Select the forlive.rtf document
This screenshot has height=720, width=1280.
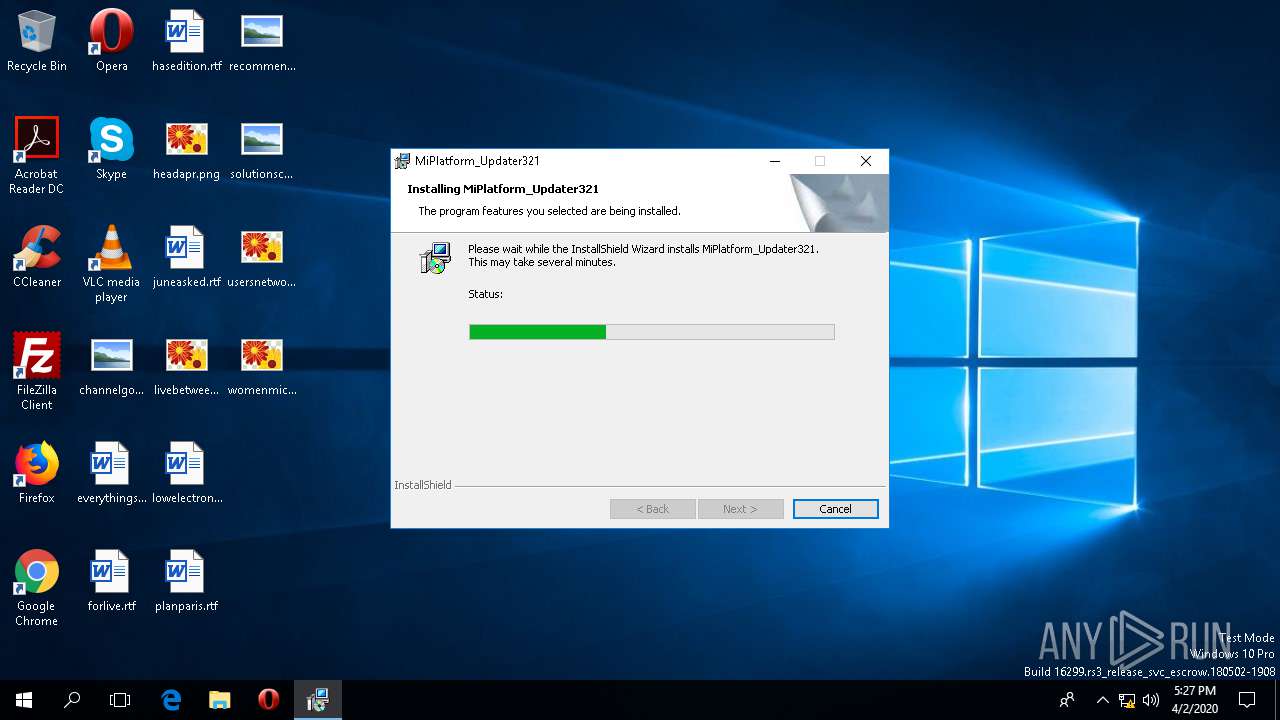(111, 581)
